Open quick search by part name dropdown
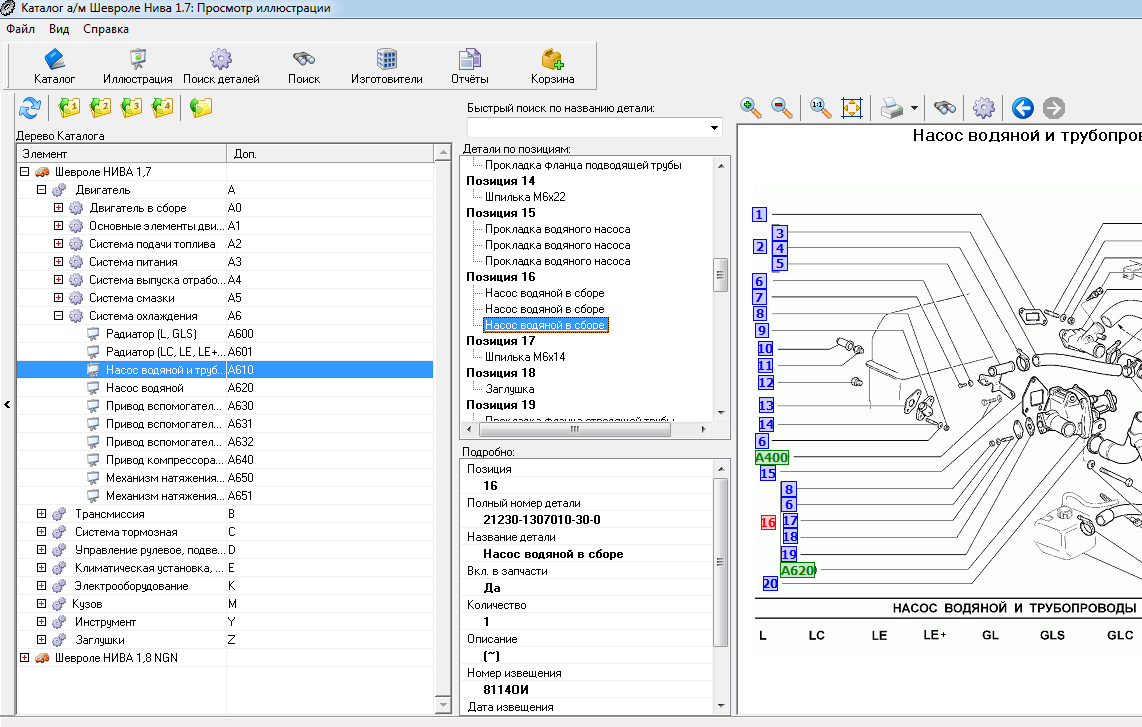This screenshot has height=727, width=1142. 714,127
